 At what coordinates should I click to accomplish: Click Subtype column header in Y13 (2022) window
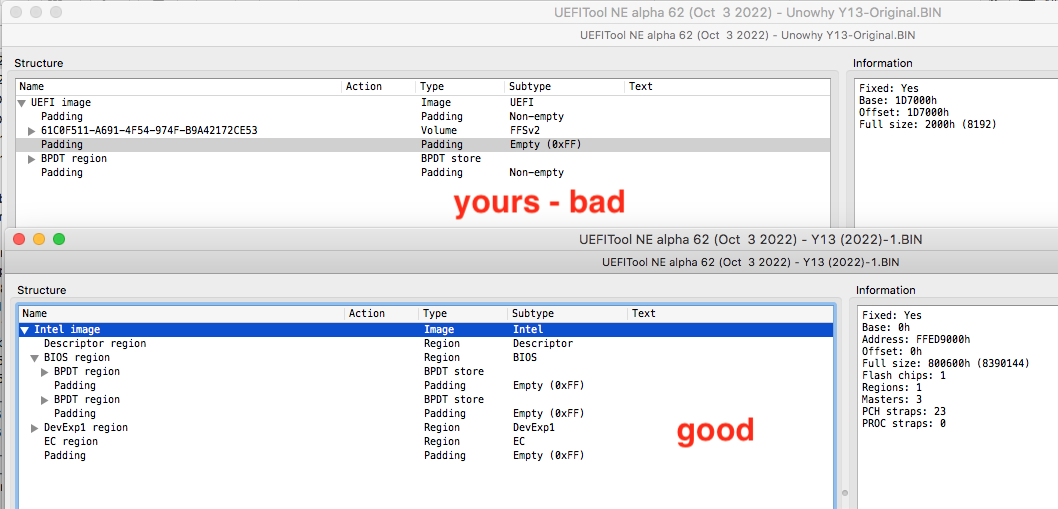(568, 313)
